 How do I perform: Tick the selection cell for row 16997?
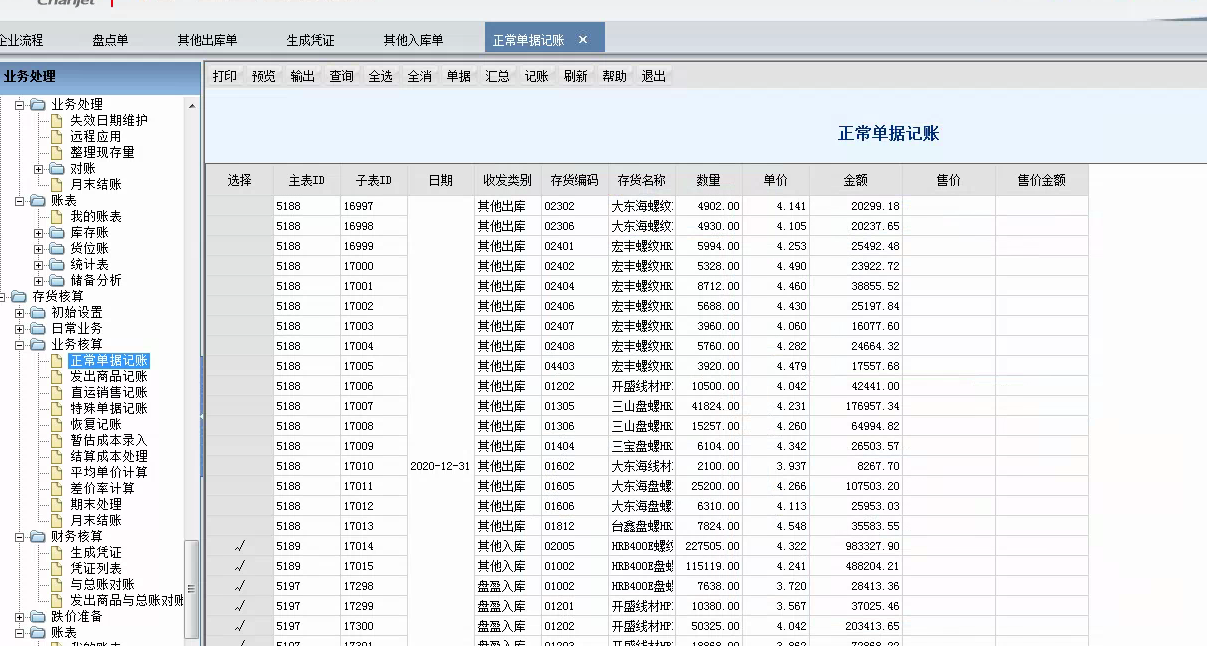[240, 206]
